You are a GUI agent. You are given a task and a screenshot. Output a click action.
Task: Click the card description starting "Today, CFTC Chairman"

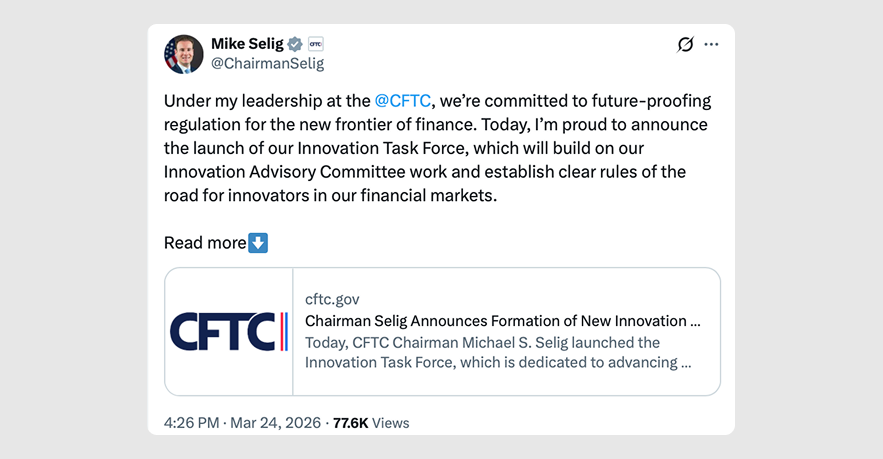(497, 352)
